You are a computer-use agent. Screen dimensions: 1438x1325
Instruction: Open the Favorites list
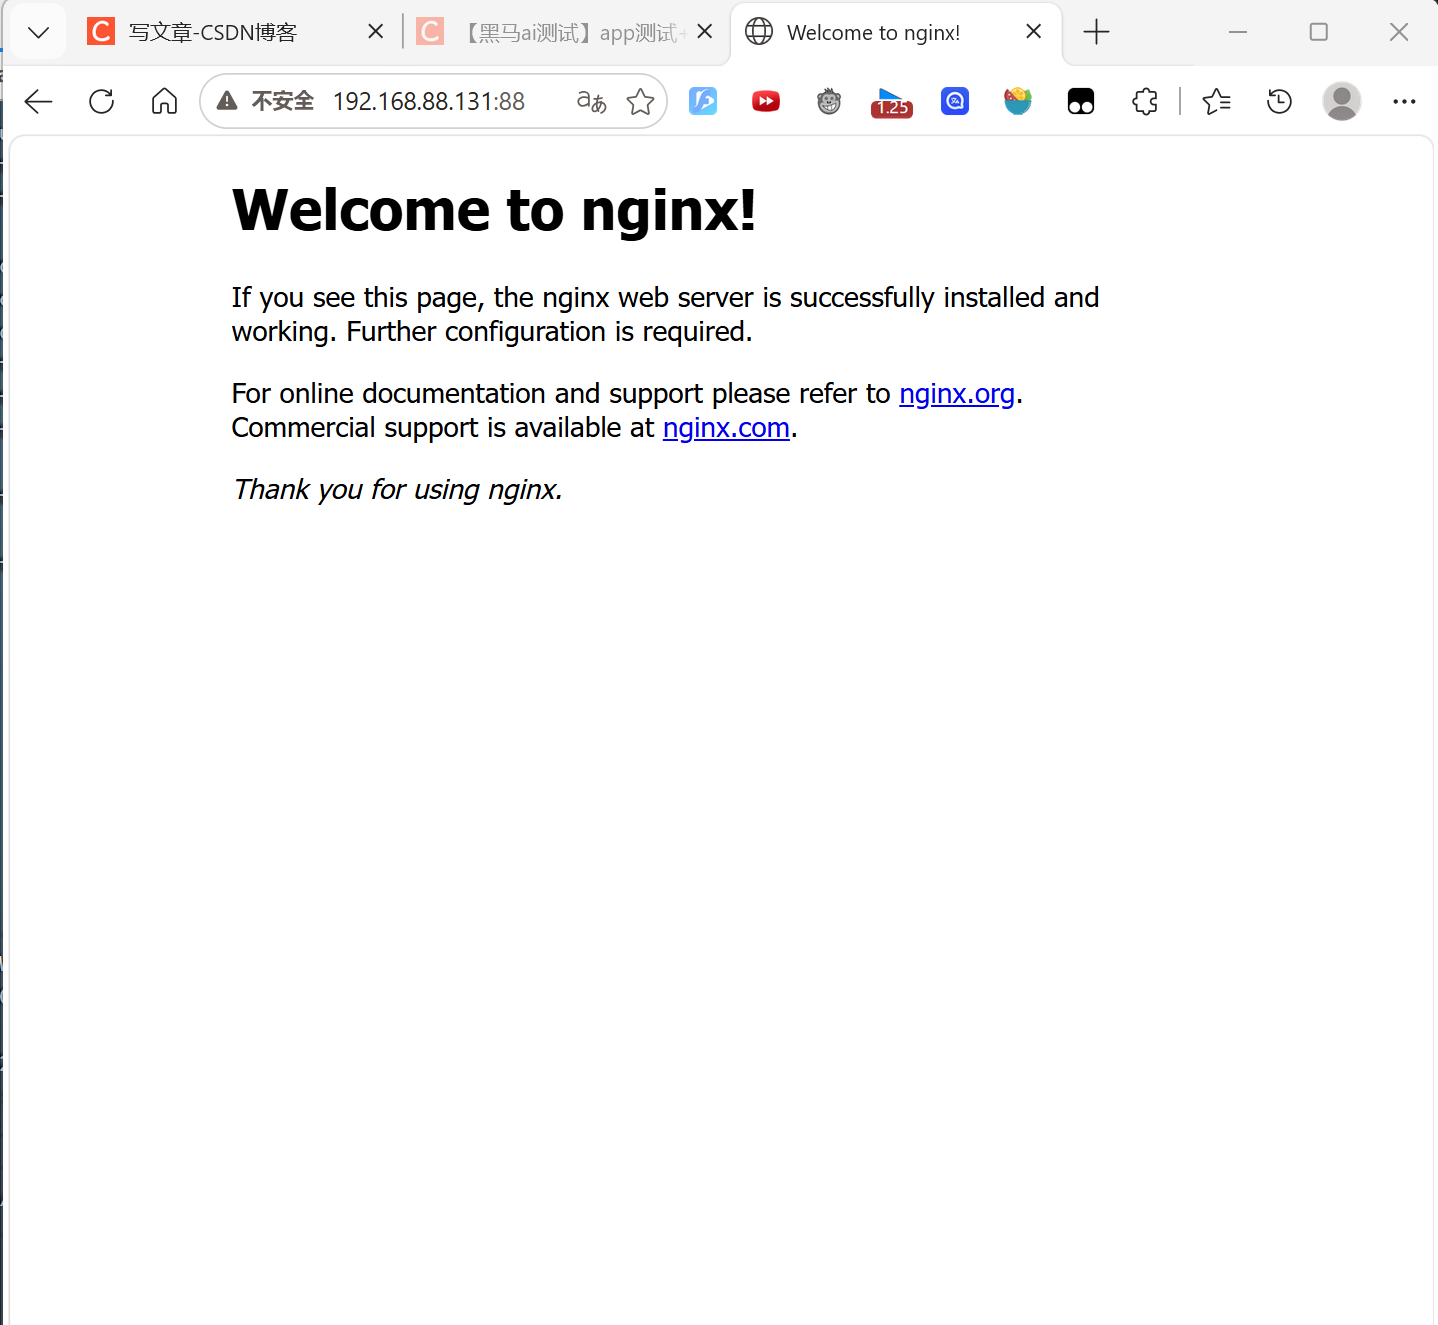1216,101
